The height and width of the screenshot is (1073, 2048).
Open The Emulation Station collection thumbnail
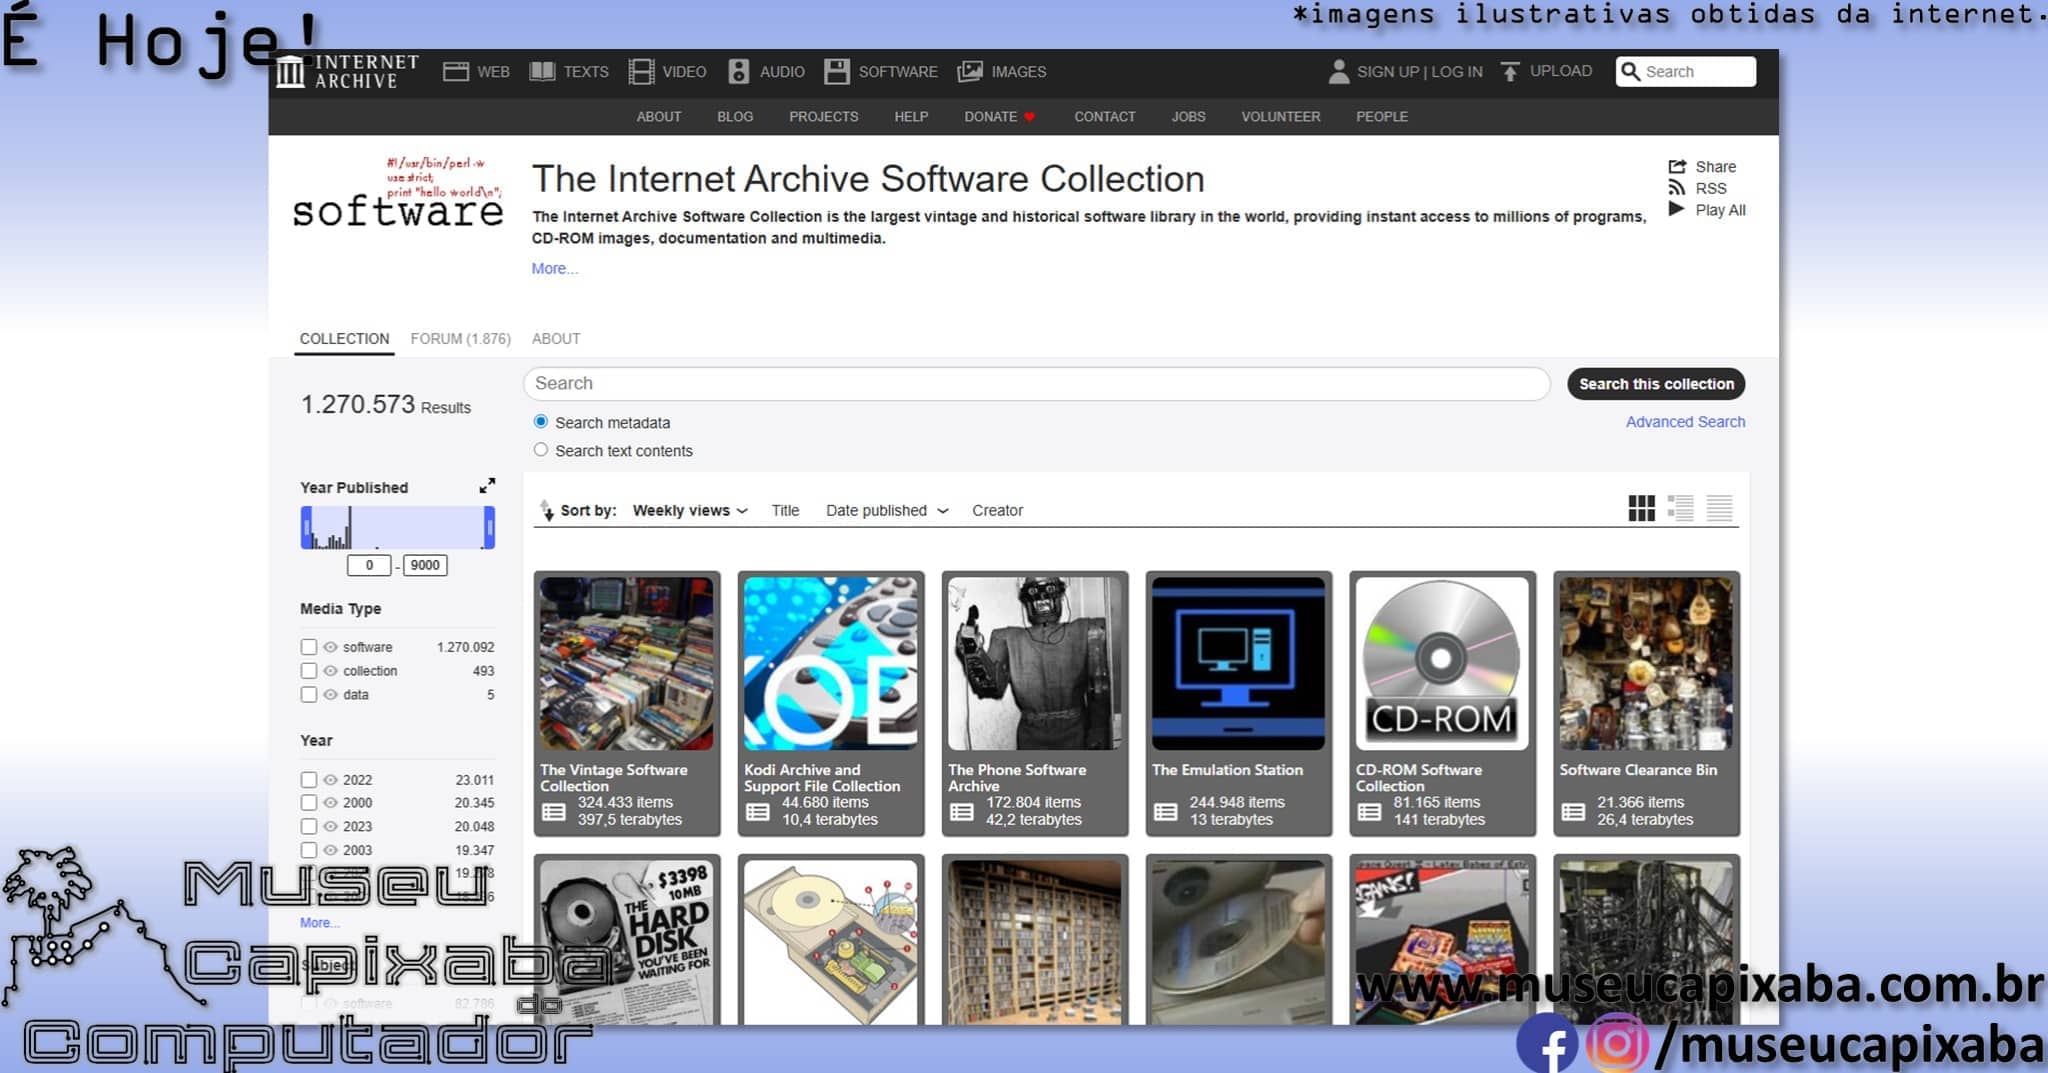pyautogui.click(x=1238, y=664)
